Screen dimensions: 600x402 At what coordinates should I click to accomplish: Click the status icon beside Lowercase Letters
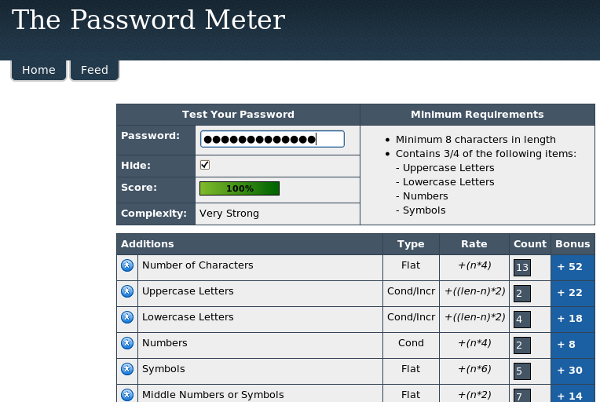tap(127, 318)
